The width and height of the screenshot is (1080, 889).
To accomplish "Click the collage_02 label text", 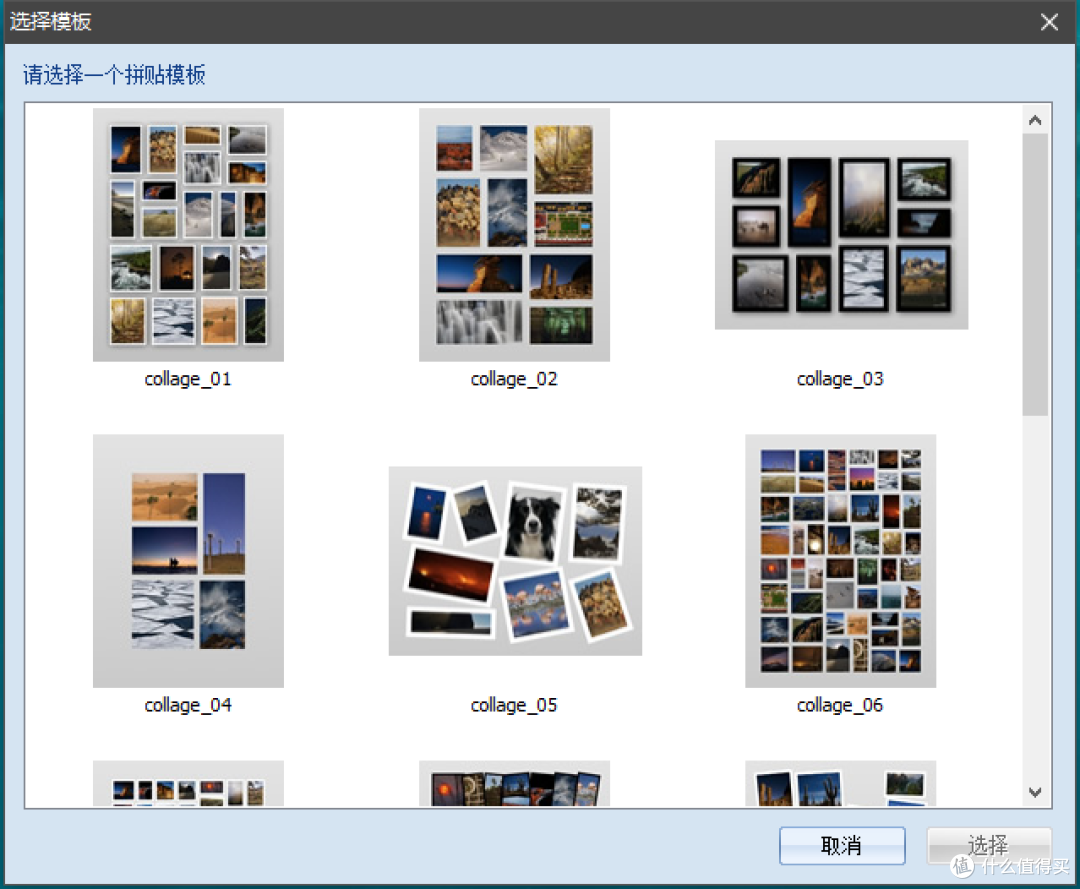I will [x=514, y=379].
